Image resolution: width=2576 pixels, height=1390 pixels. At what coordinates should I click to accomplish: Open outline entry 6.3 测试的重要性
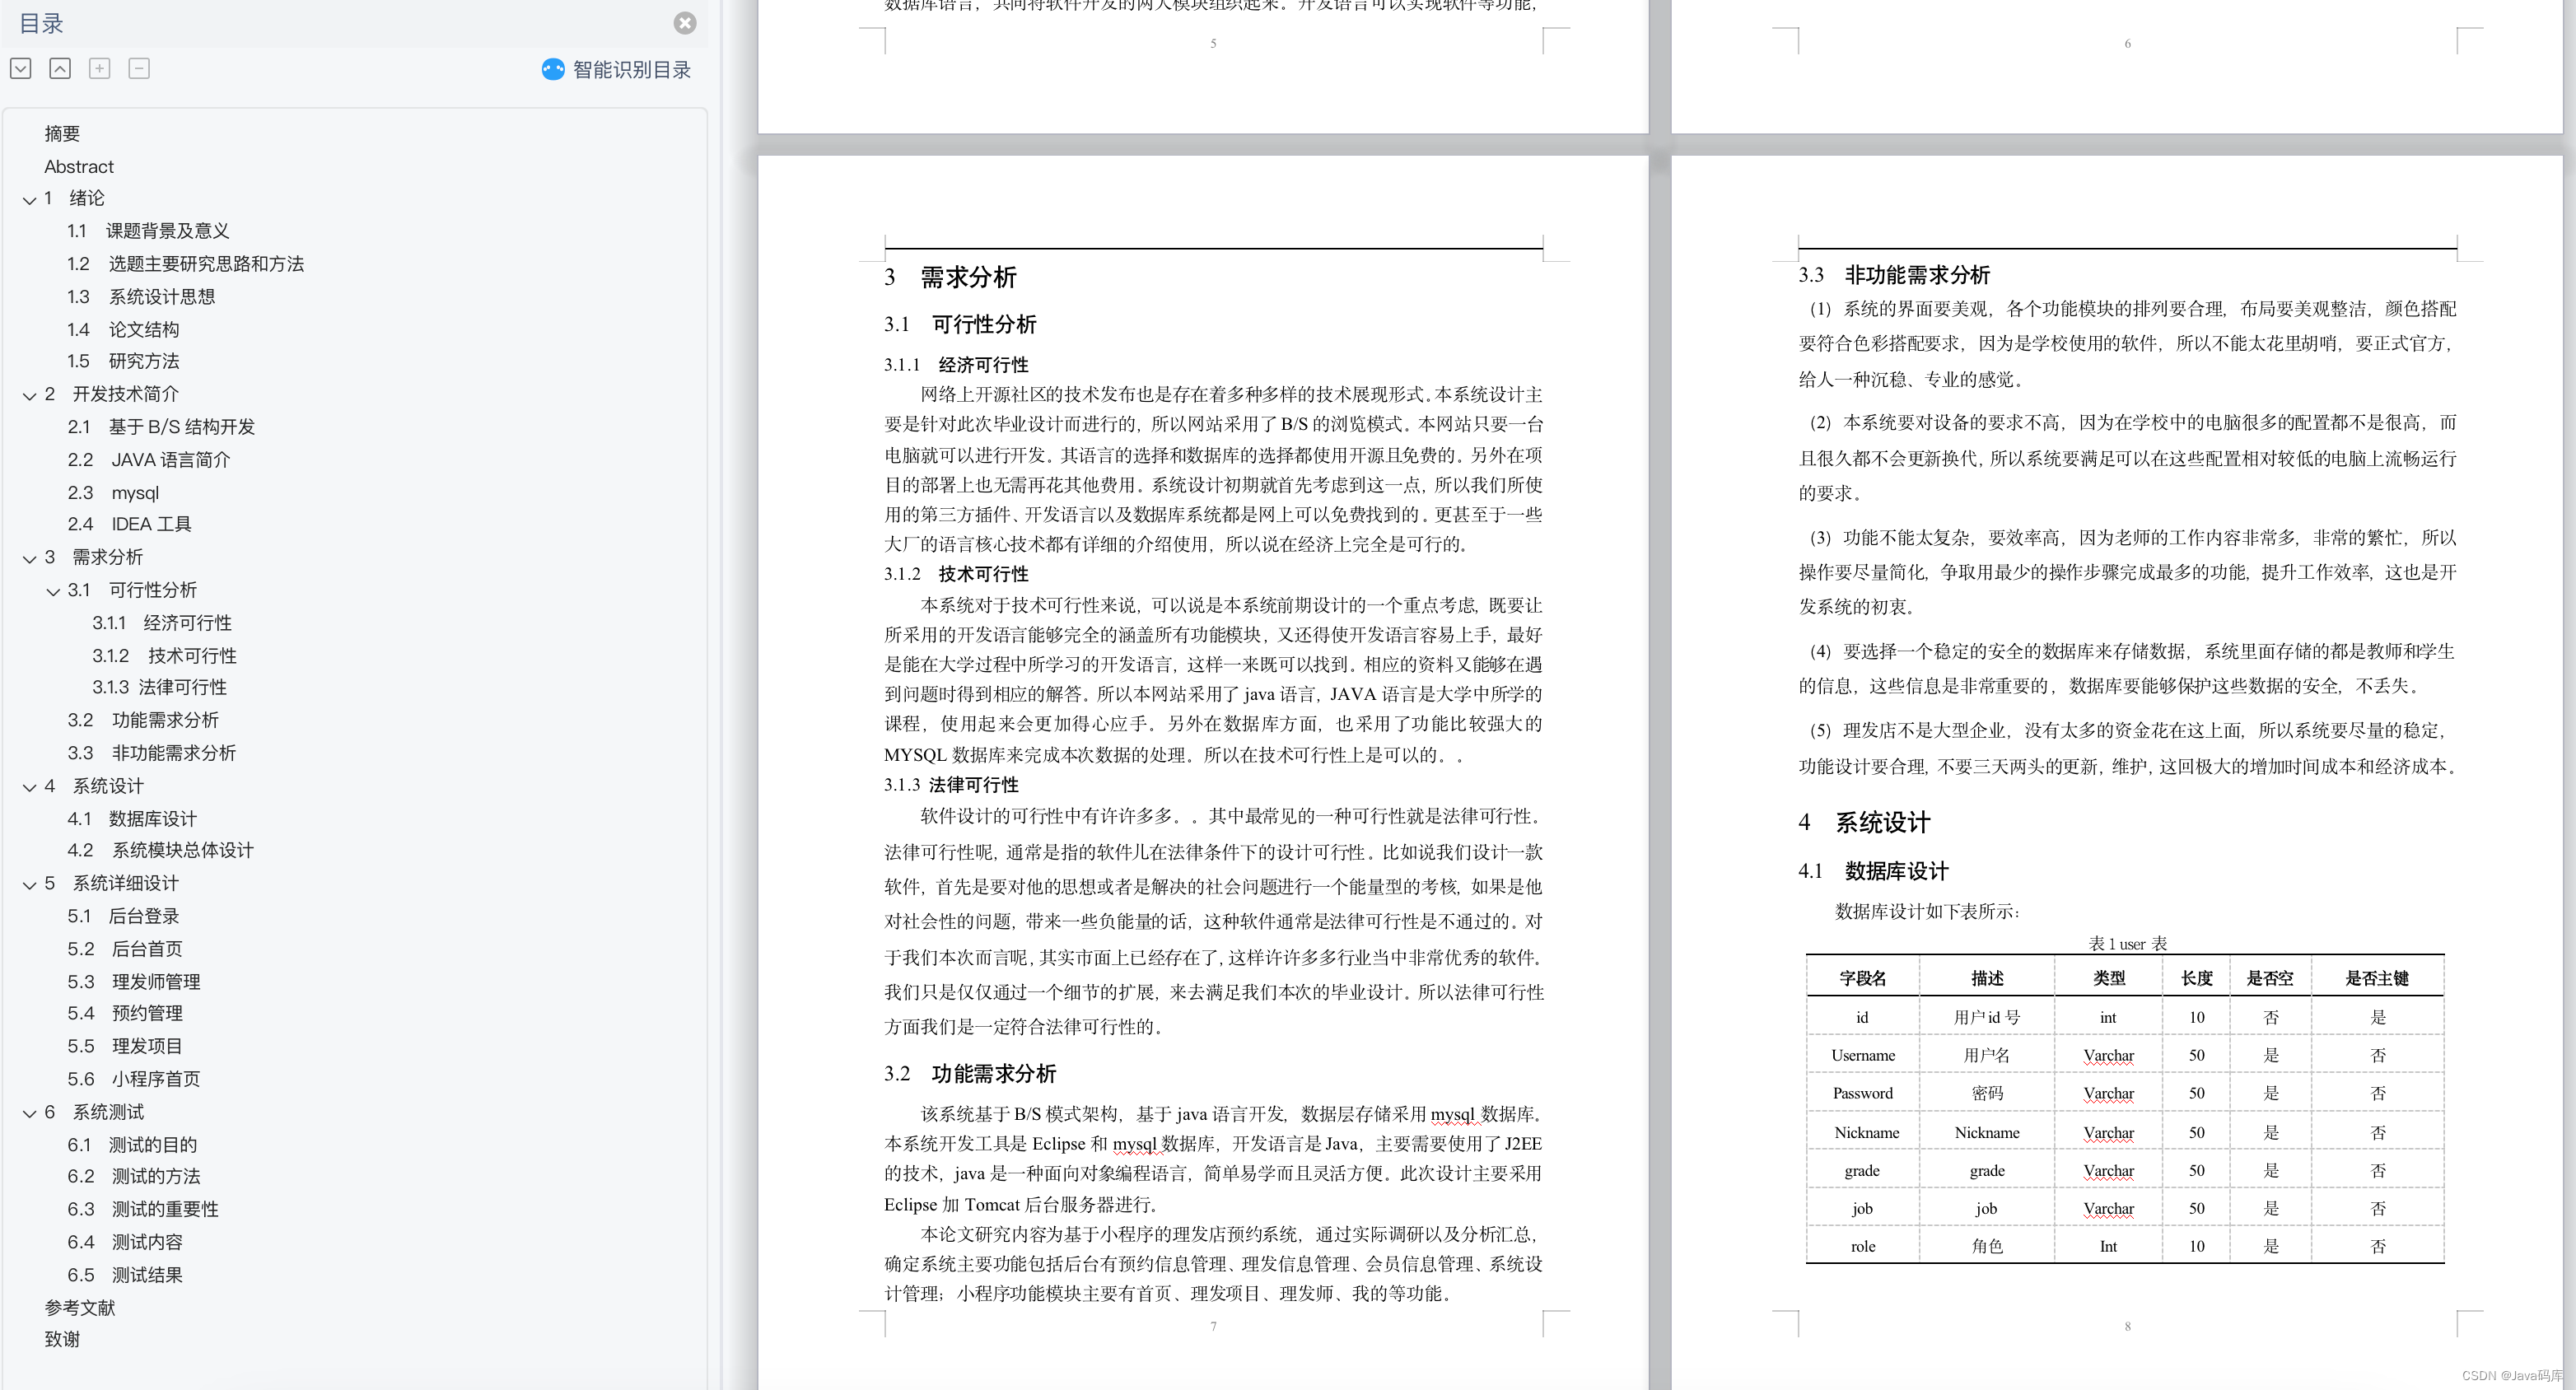click(143, 1209)
